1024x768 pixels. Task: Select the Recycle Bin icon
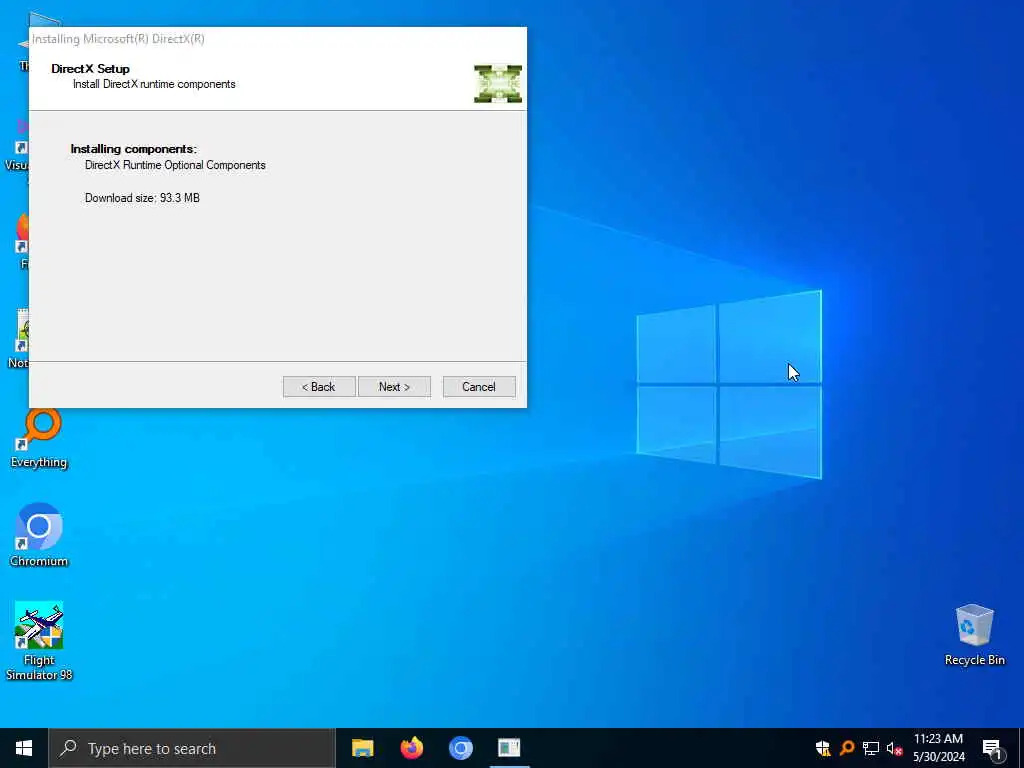974,635
